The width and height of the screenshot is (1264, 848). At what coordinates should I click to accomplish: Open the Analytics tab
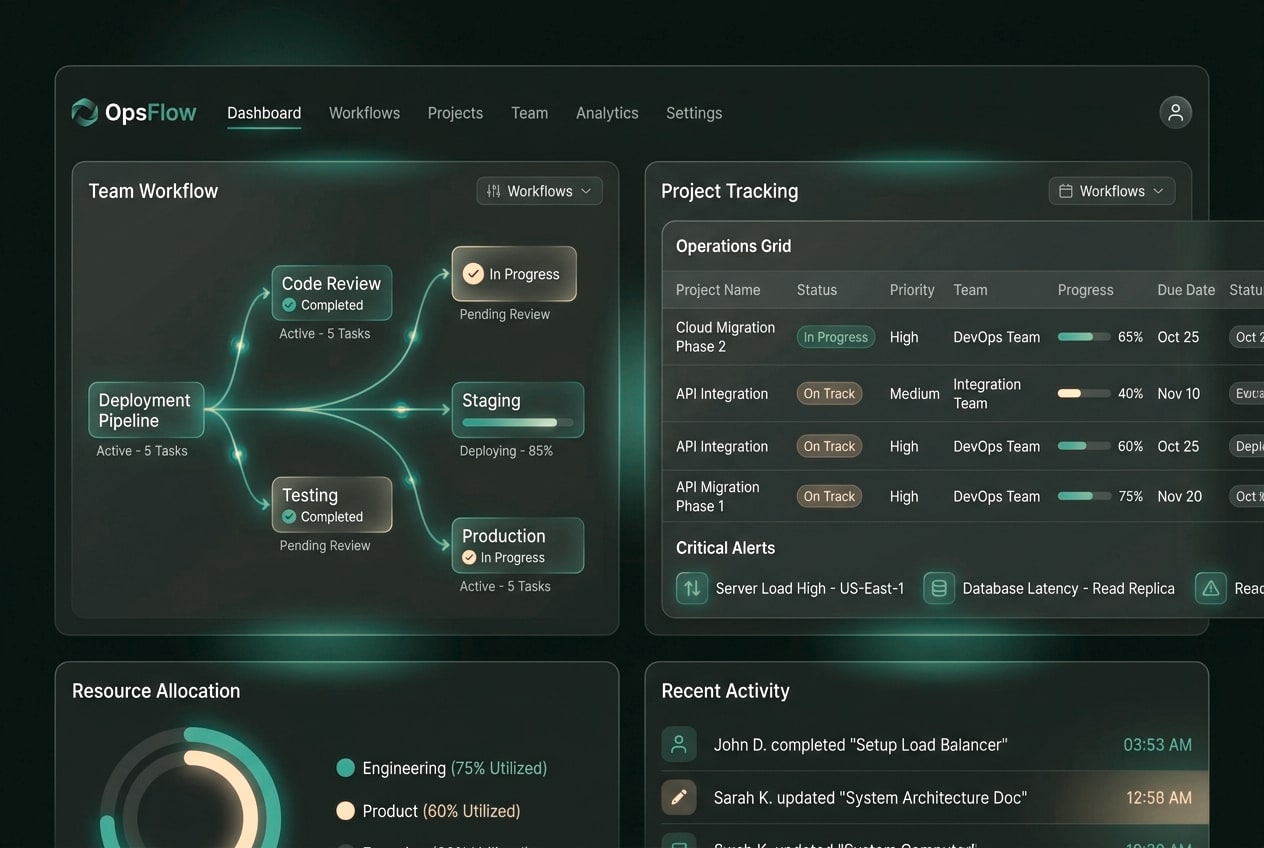click(x=607, y=113)
